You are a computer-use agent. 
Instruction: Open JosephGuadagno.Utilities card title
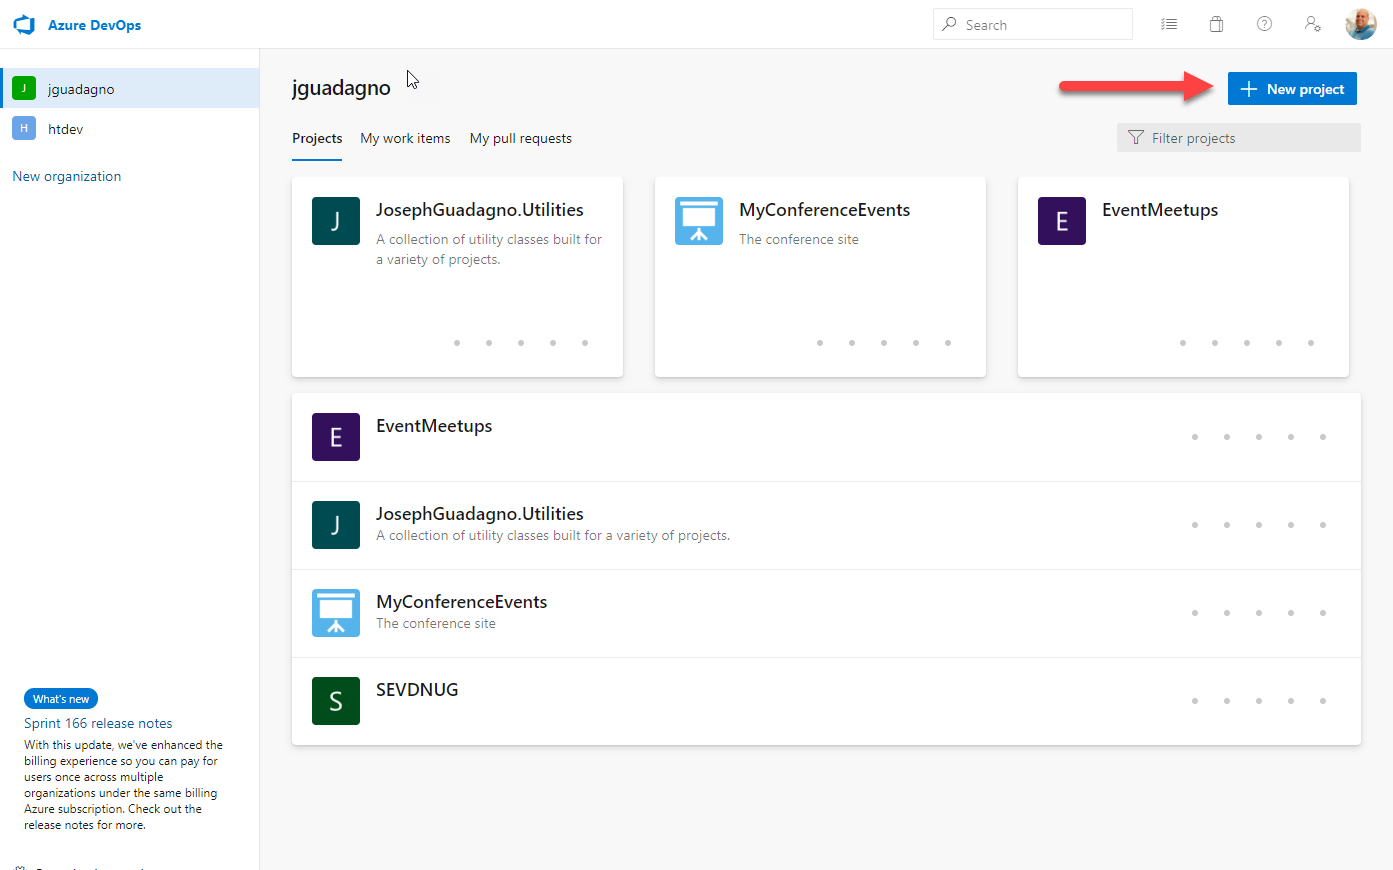(480, 210)
